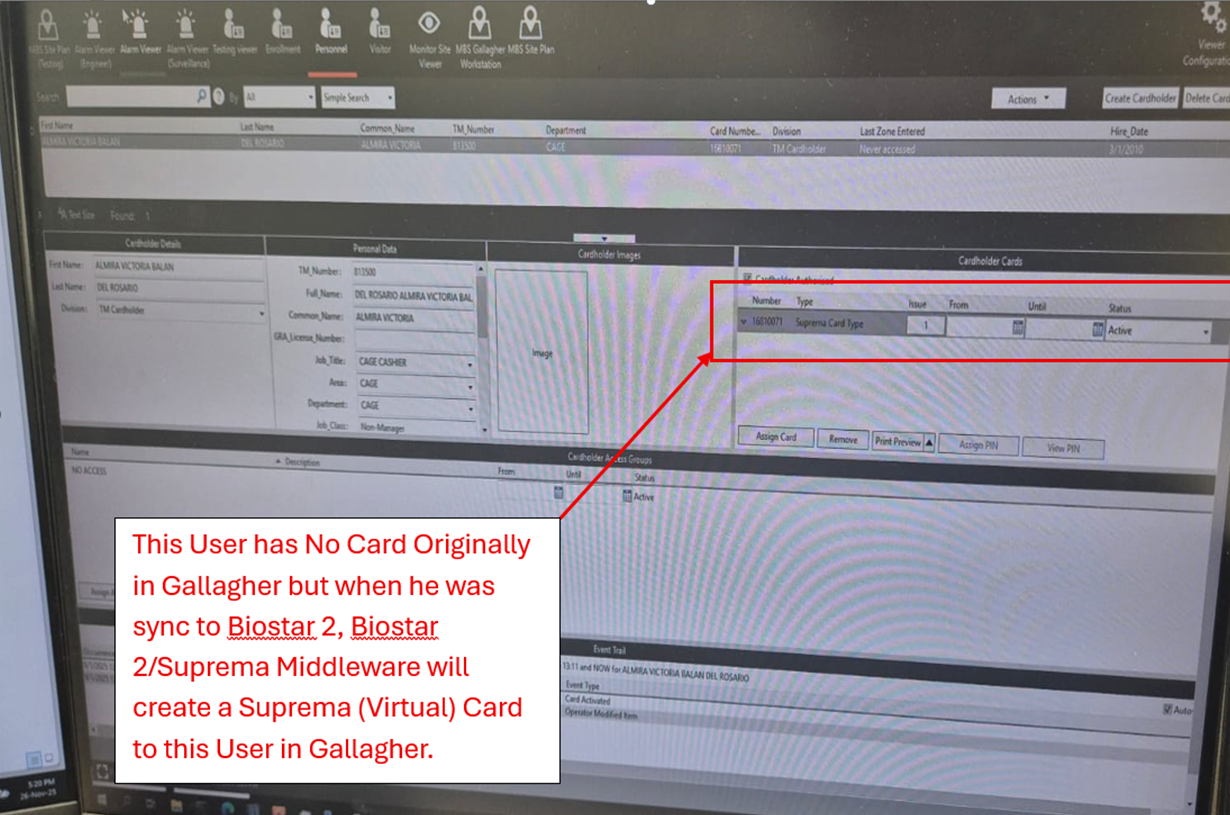The image size is (1230, 815).
Task: Click the Print Preview button
Action: point(897,442)
